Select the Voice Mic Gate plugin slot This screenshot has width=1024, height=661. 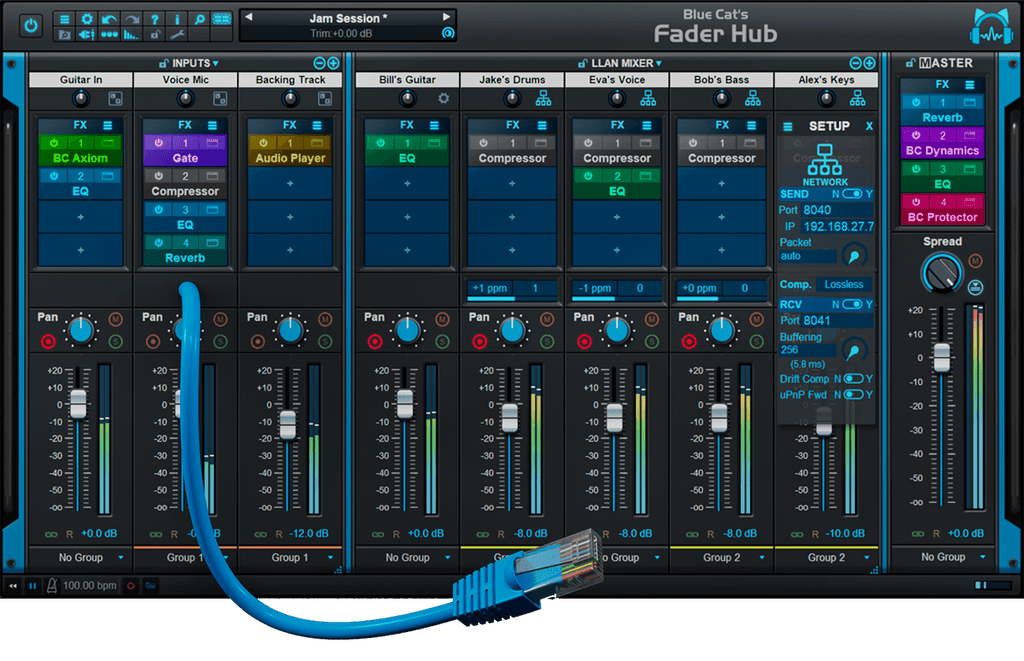[x=185, y=151]
